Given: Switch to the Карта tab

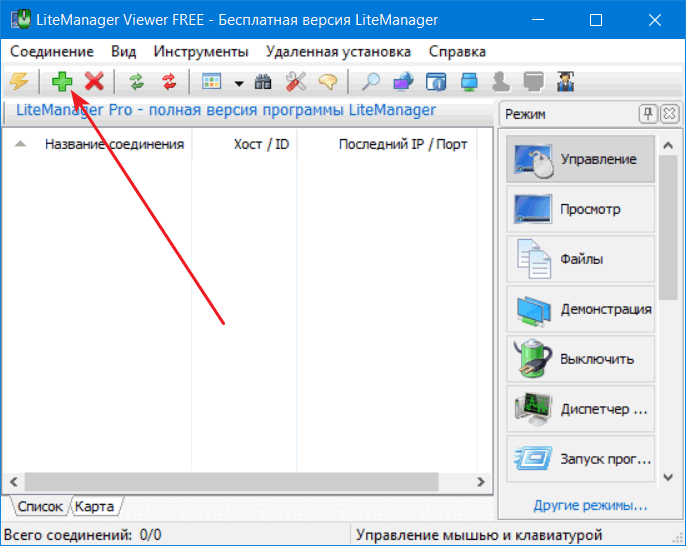Looking at the screenshot, I should click(94, 506).
